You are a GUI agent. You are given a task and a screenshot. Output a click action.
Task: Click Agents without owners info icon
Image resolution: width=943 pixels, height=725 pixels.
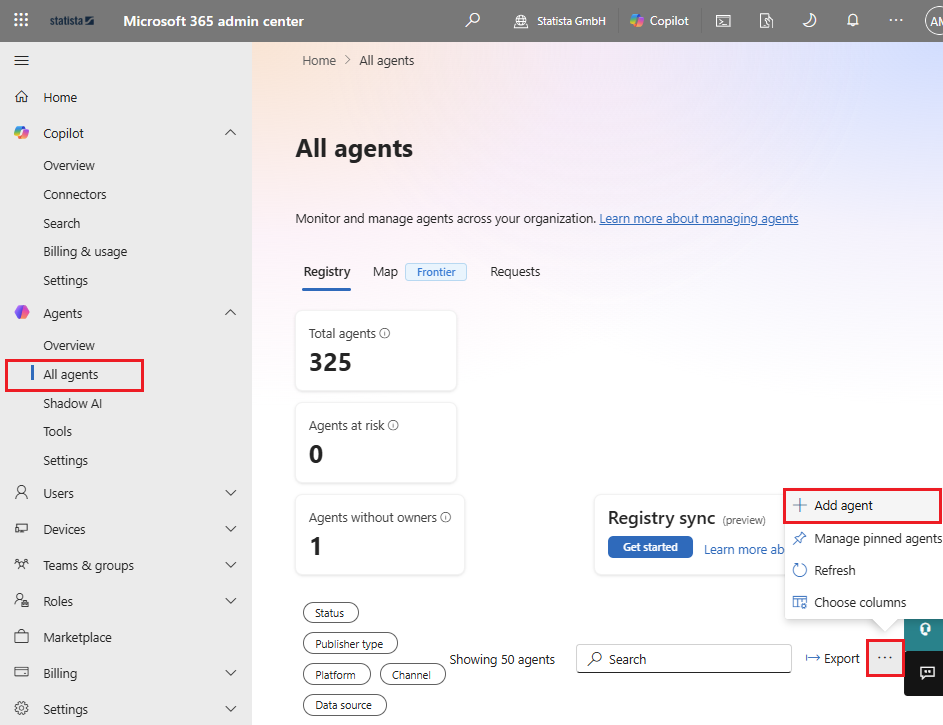[446, 517]
